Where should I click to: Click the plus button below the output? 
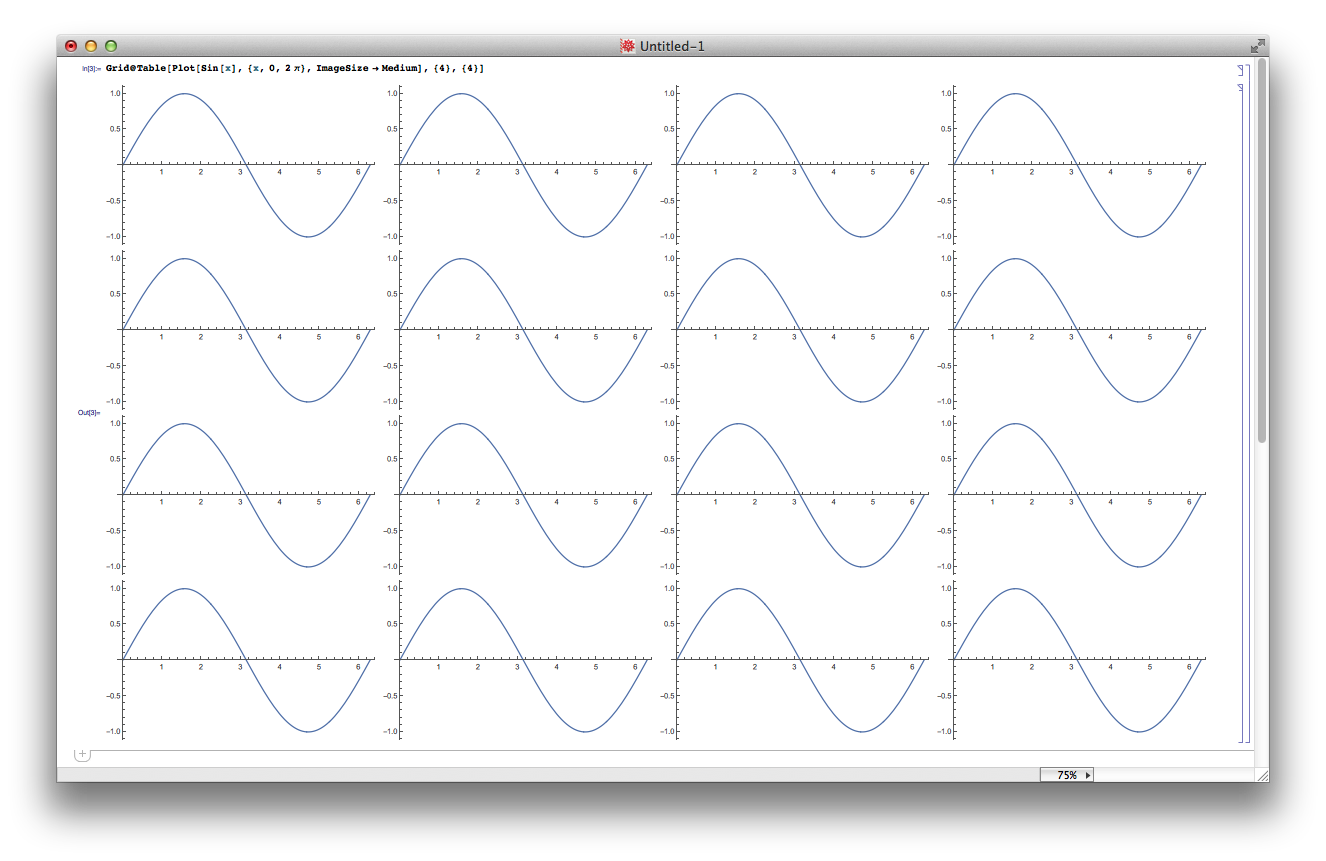pos(82,754)
